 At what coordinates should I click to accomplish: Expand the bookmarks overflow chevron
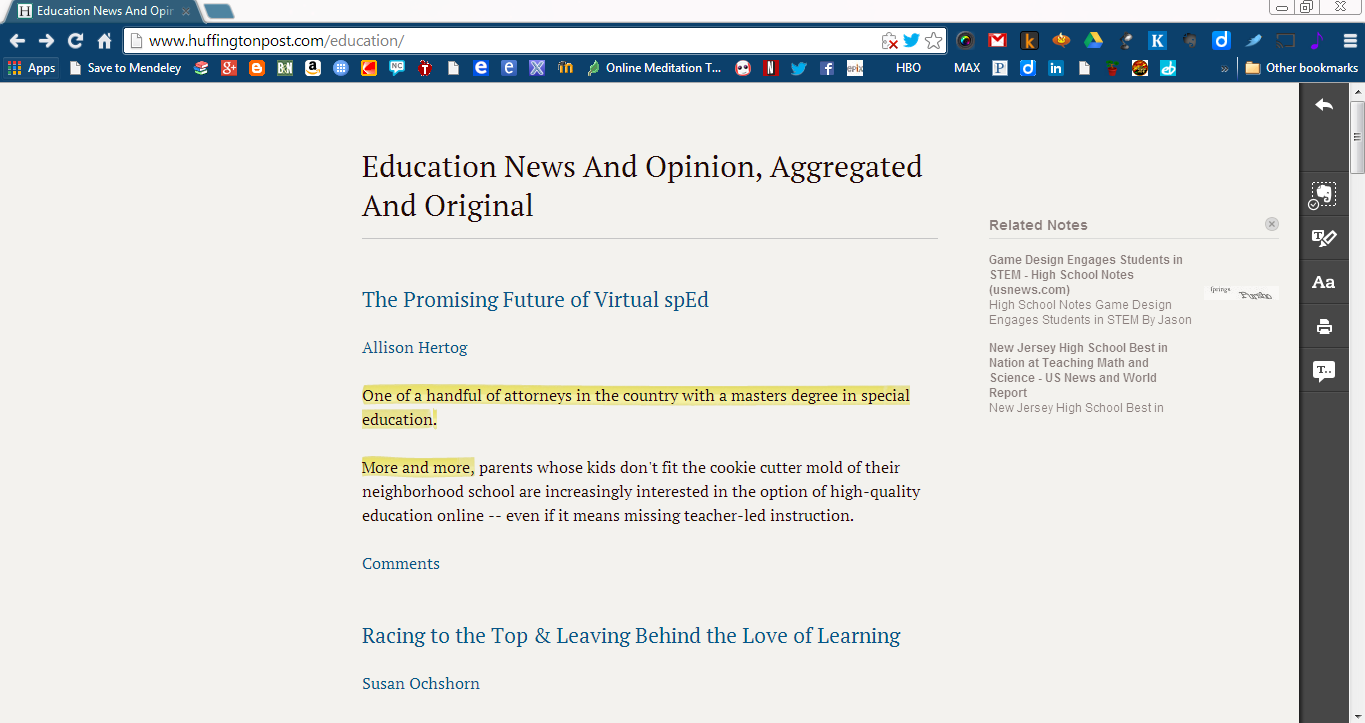1224,68
